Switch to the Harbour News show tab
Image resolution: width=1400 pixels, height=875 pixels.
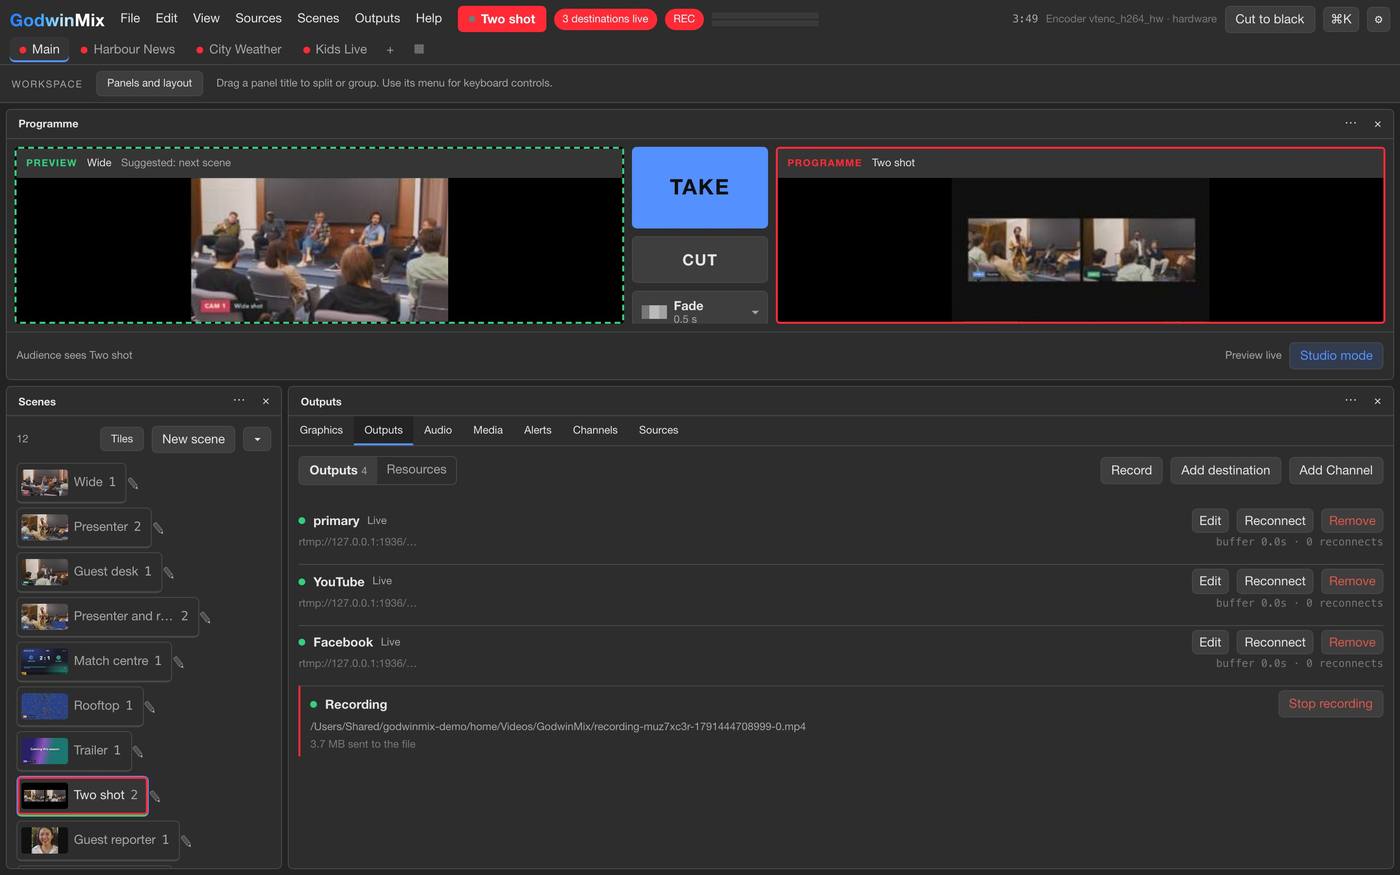(127, 49)
